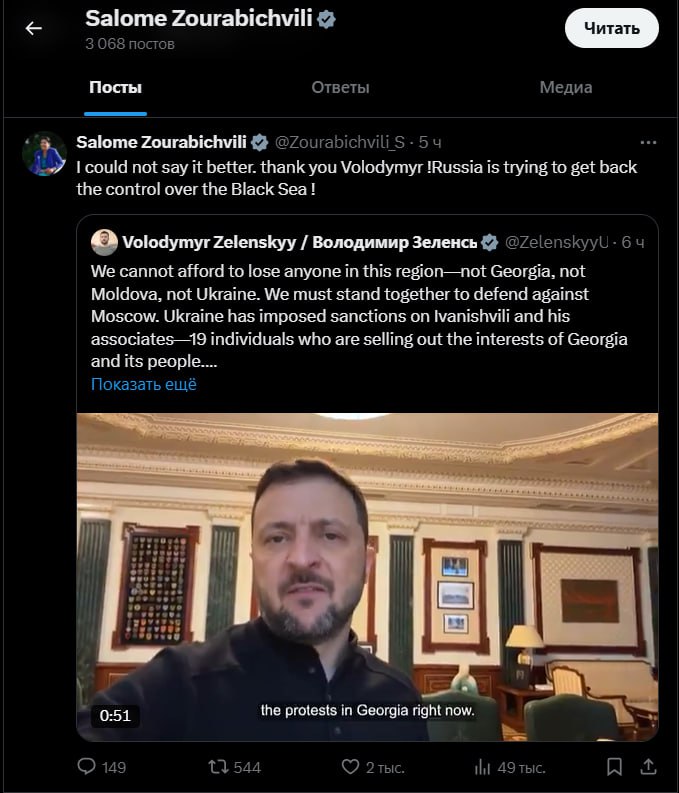Reply using the comment bubble icon
The image size is (679, 793).
86,766
